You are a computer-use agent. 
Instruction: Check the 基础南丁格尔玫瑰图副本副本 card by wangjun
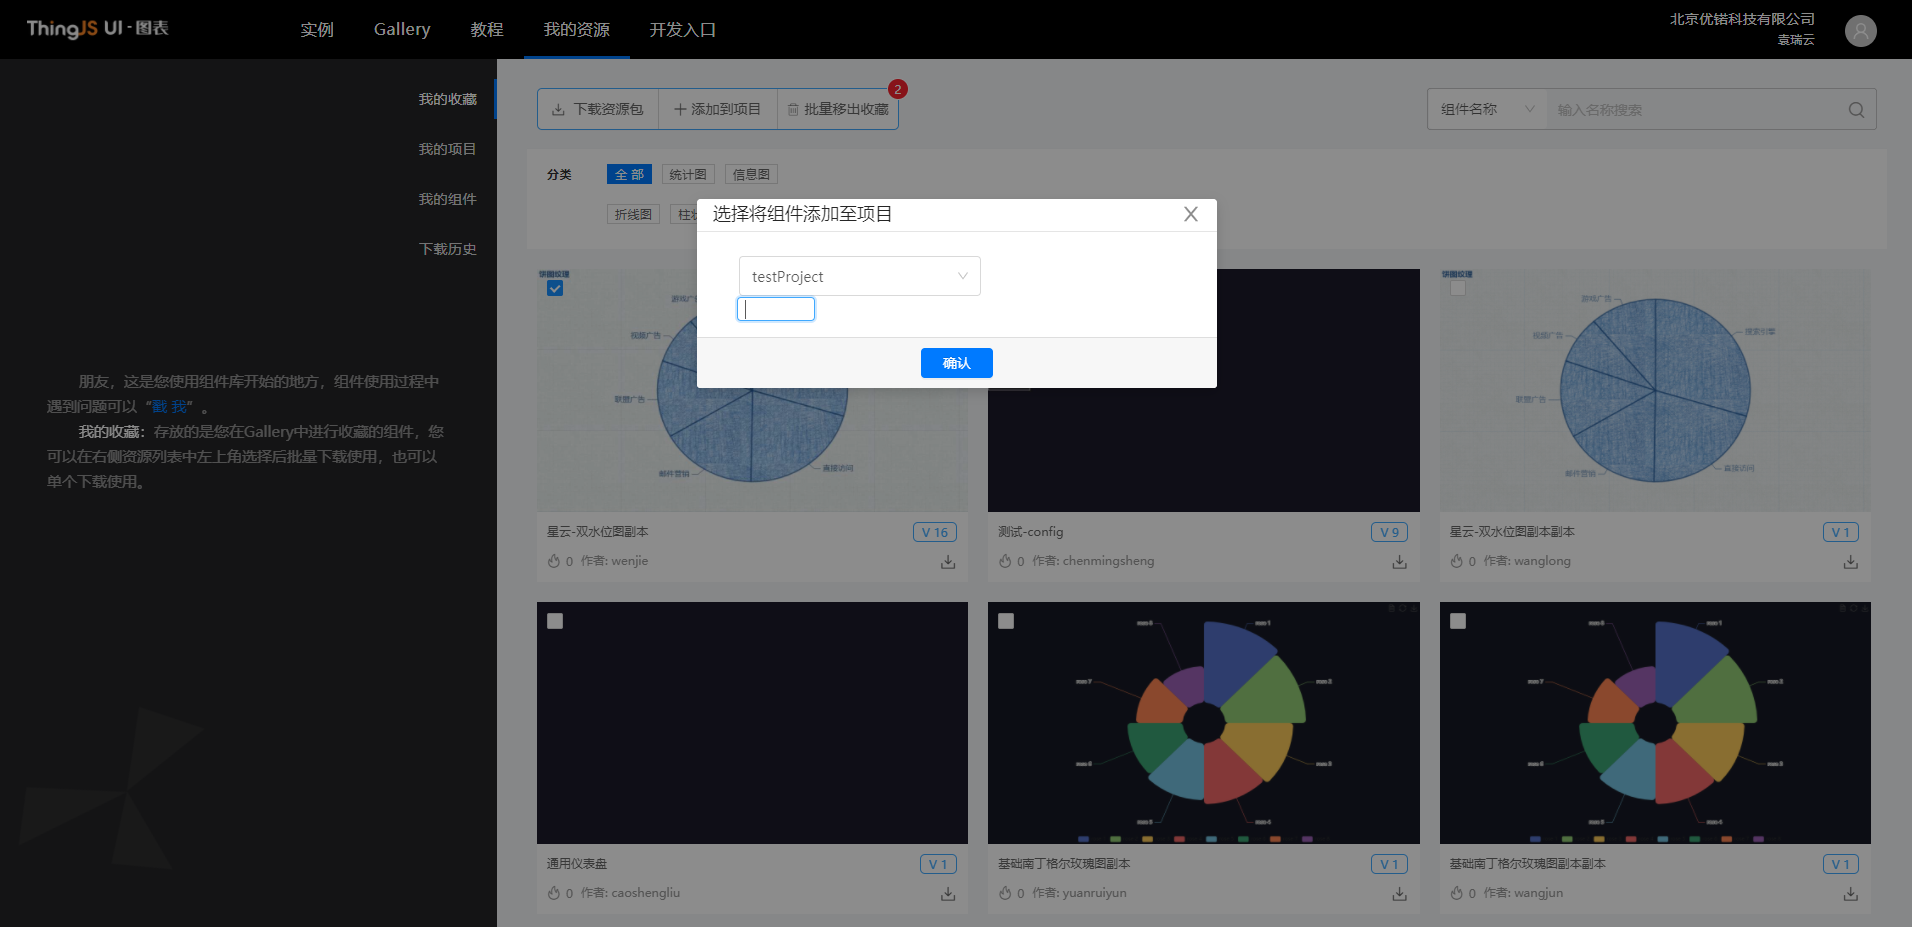1458,621
